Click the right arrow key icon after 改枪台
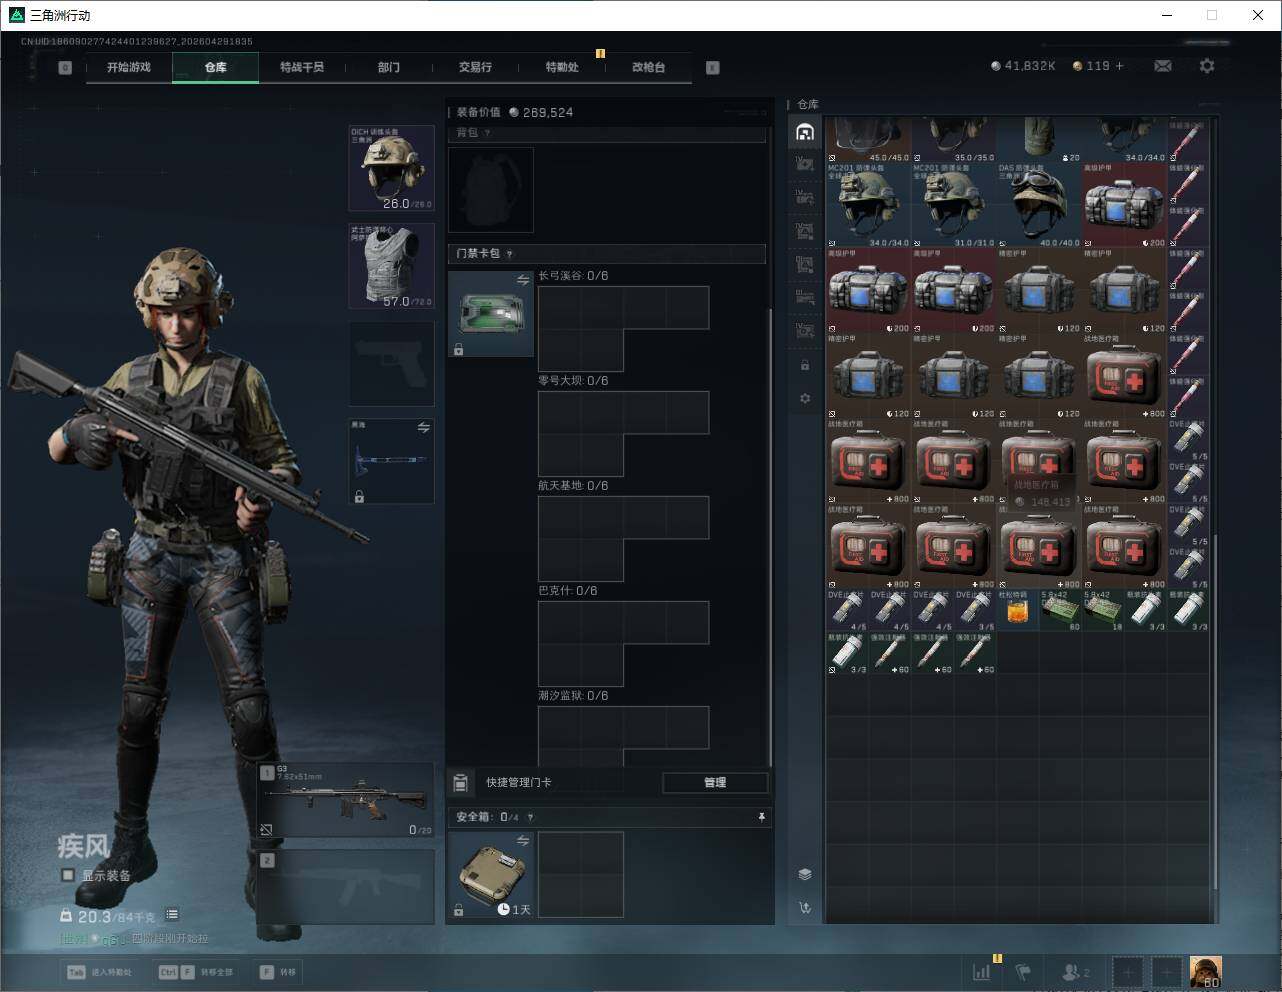The height and width of the screenshot is (992, 1282). [x=713, y=68]
